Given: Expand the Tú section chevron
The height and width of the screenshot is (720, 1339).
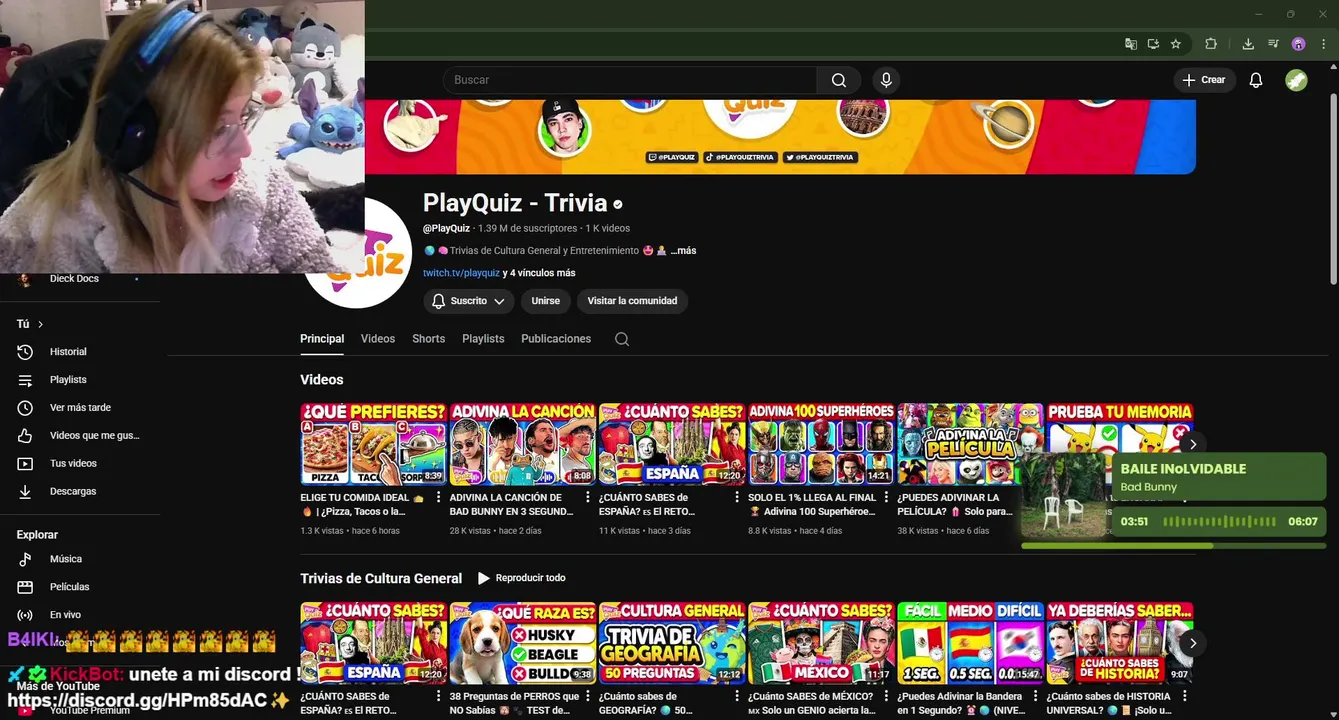Looking at the screenshot, I should pyautogui.click(x=40, y=324).
